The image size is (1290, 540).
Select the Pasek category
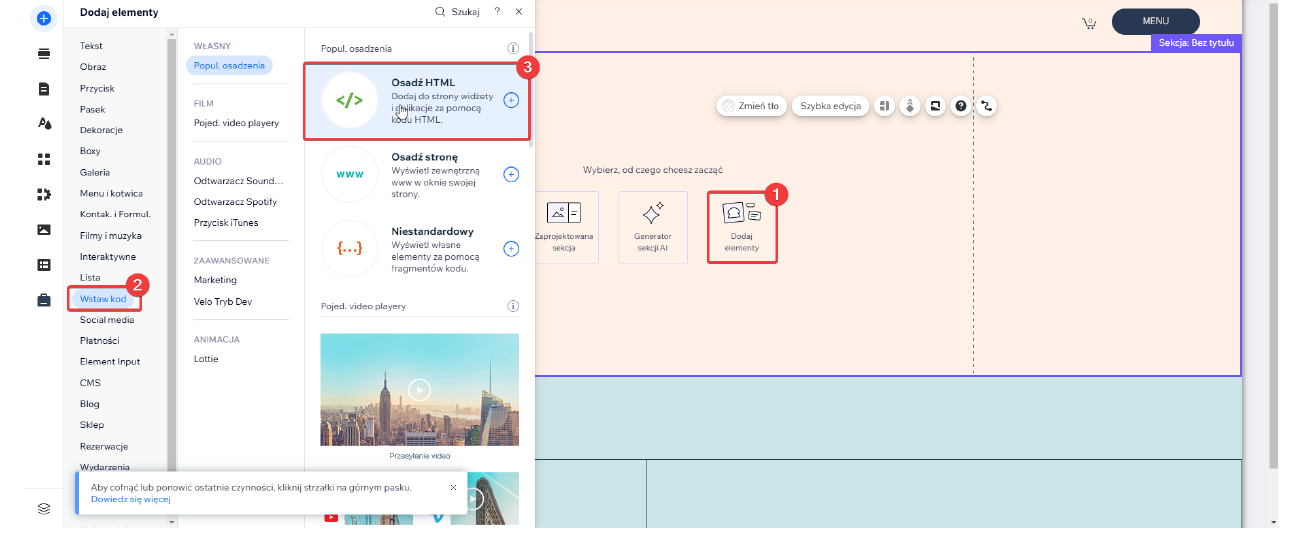point(92,109)
